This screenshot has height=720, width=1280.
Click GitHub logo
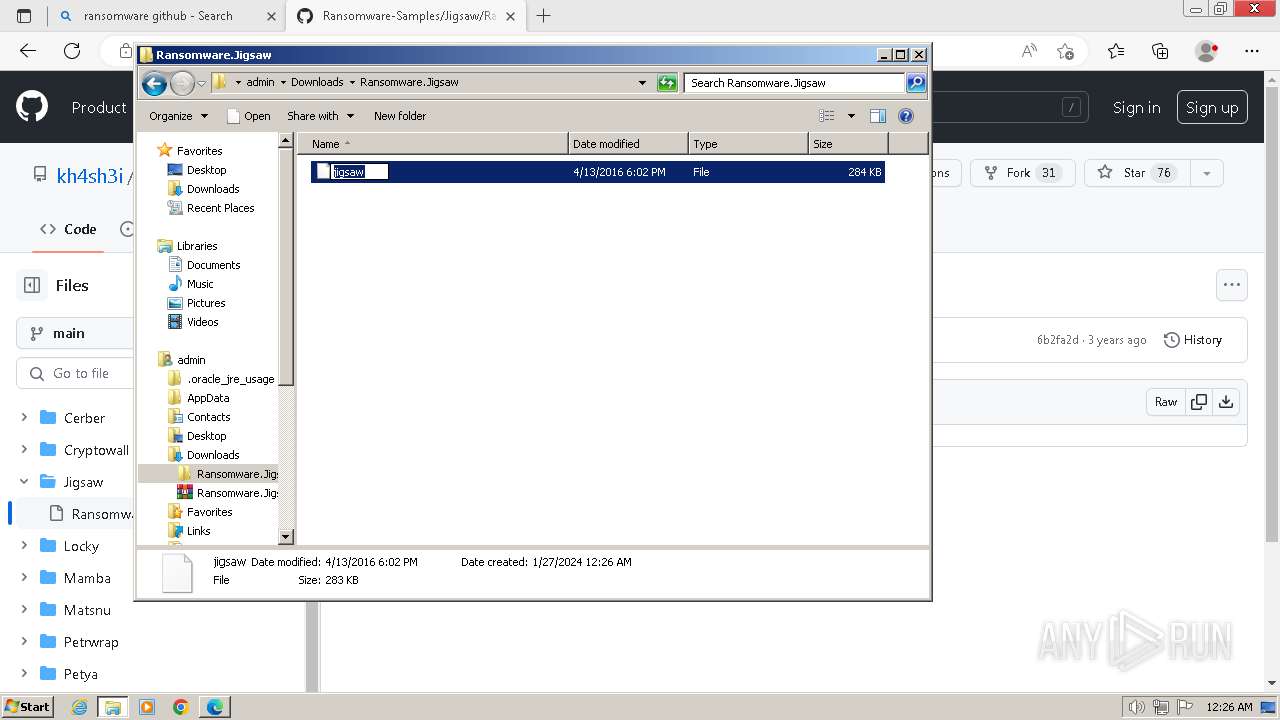point(32,107)
